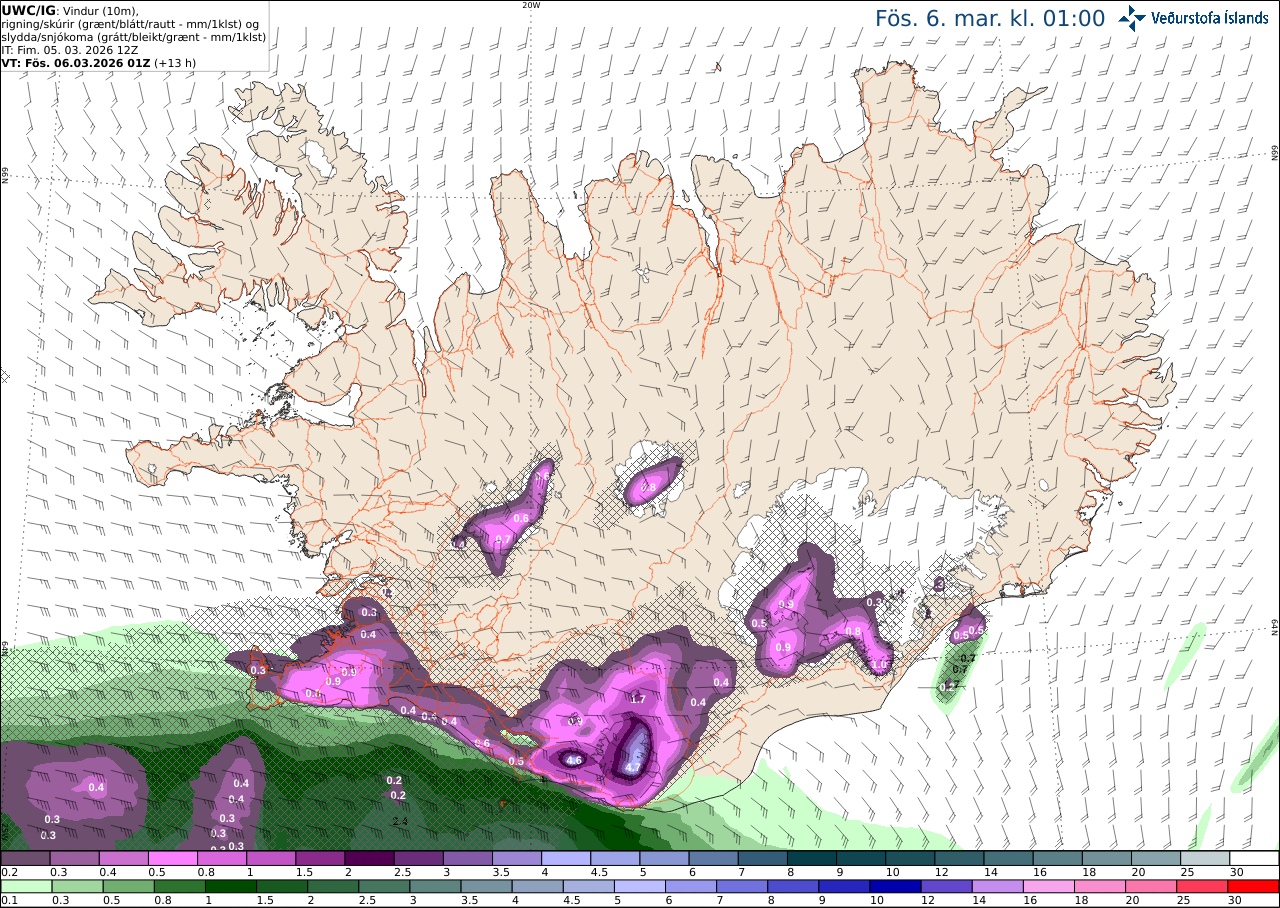Click the Veðurstofa Íslands name text
The height and width of the screenshot is (908, 1280).
[x=1210, y=17]
